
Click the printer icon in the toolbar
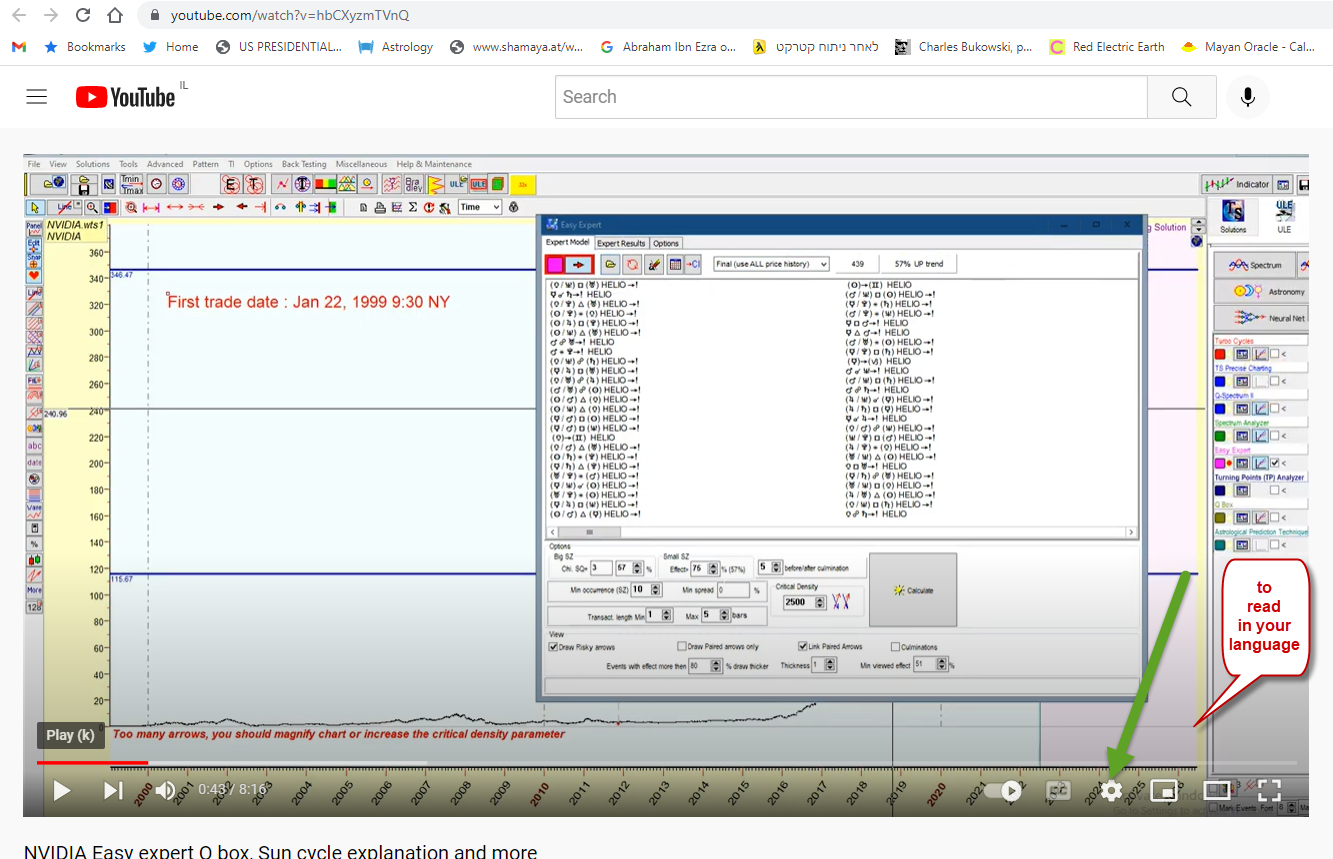tap(381, 207)
